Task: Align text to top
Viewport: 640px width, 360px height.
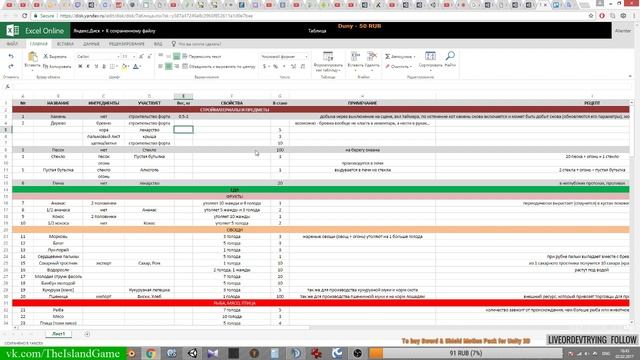Action: (160, 56)
